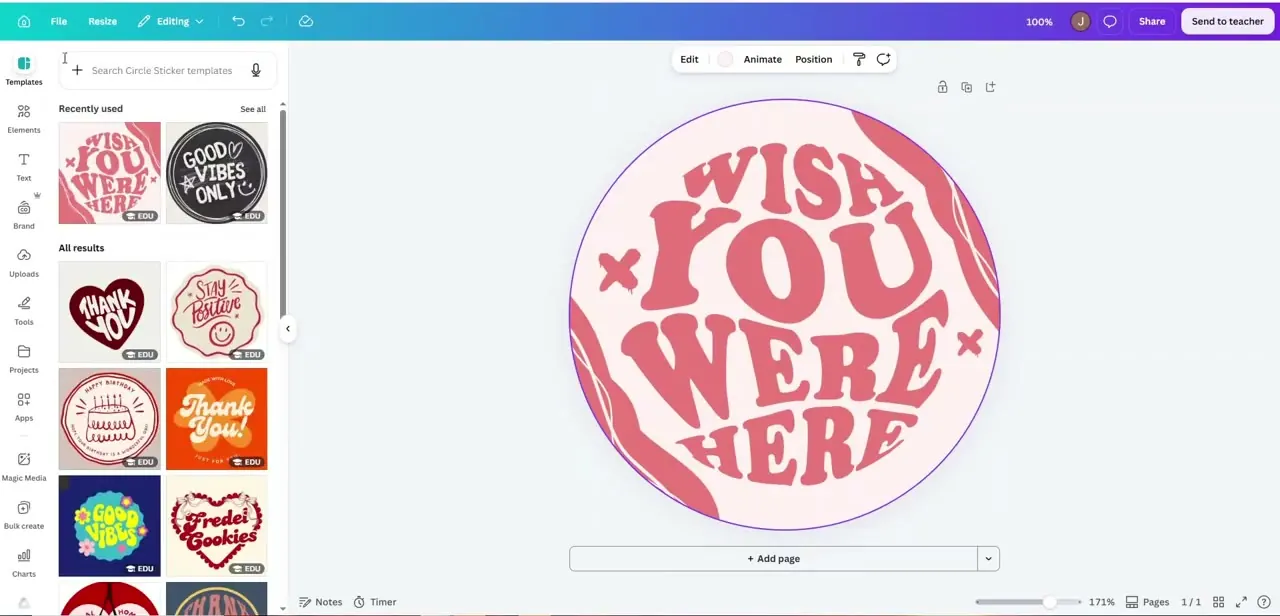This screenshot has height=616, width=1280.
Task: Choose the Good Vibes blue template
Action: pyautogui.click(x=109, y=525)
